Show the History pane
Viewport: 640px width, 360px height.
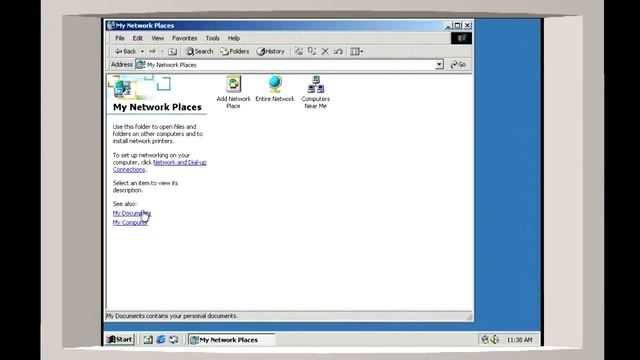click(271, 51)
